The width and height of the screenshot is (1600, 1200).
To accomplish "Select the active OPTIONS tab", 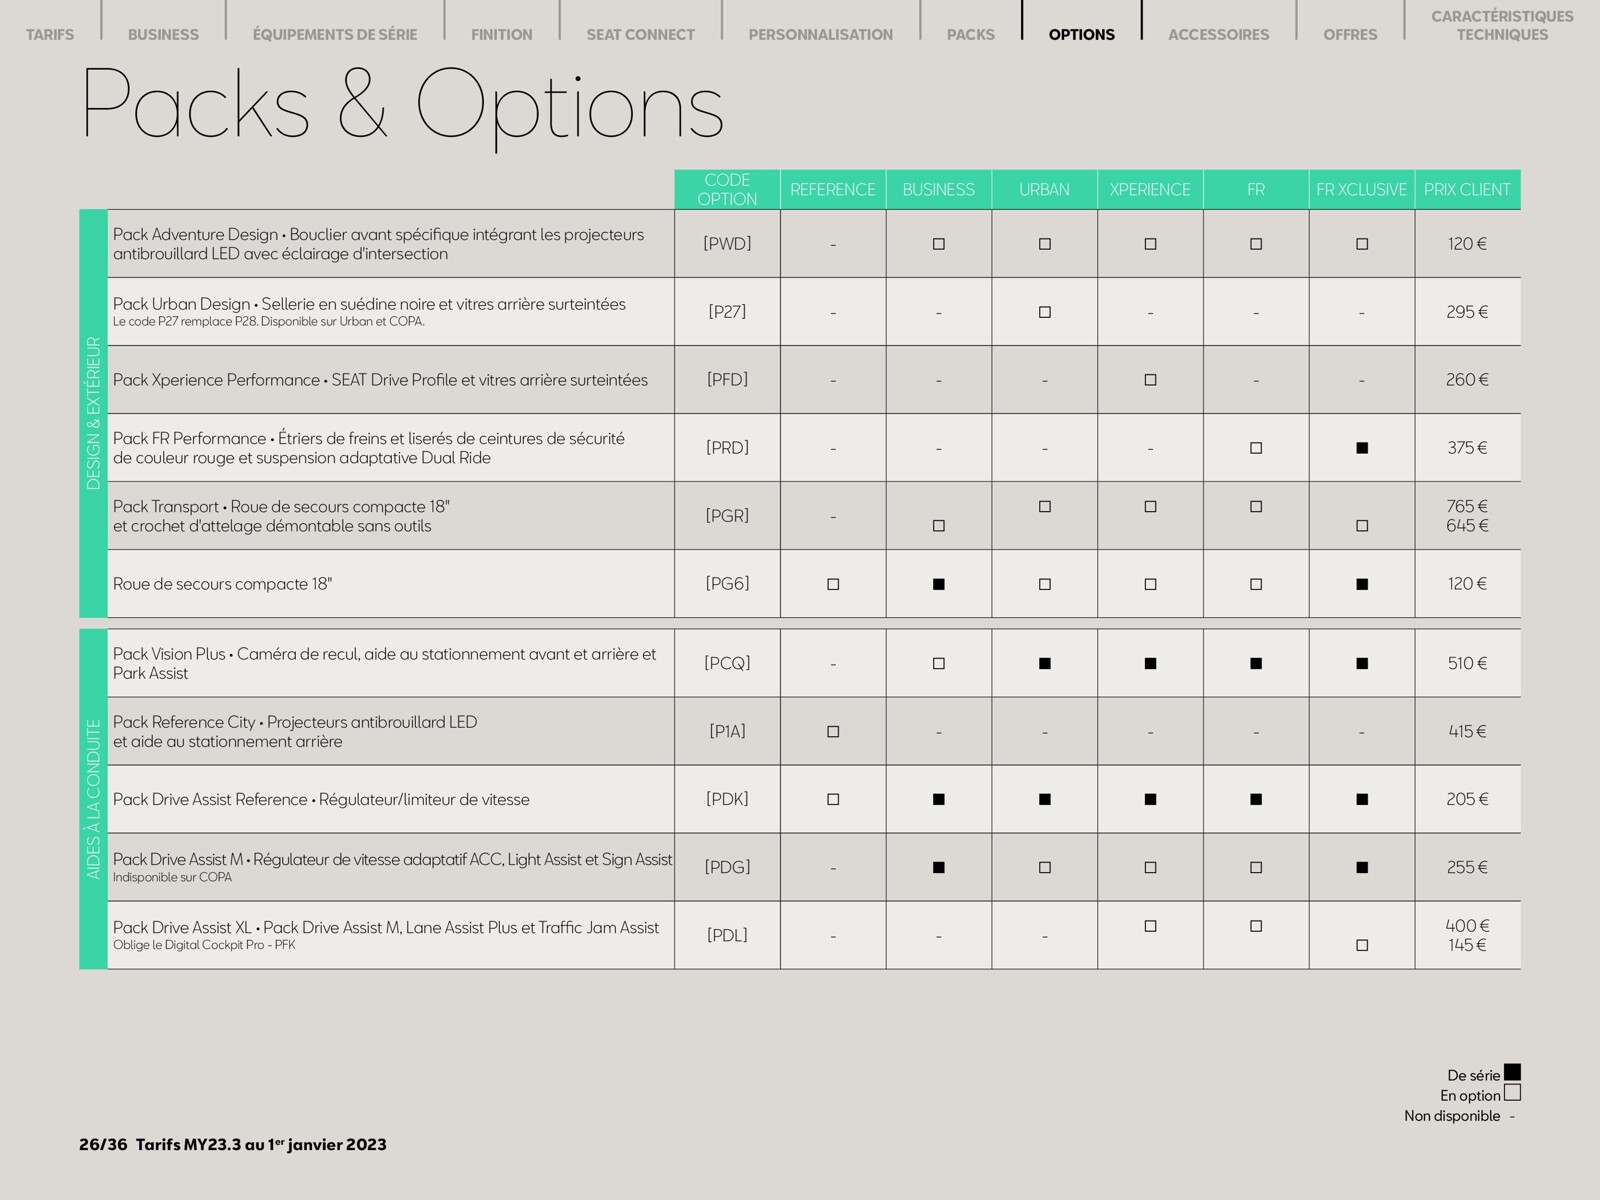I will (x=1082, y=34).
